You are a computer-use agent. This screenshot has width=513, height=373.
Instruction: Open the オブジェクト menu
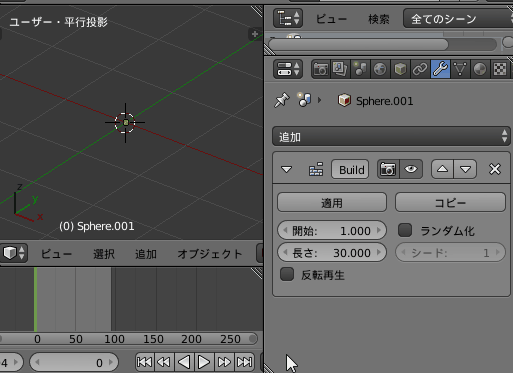coord(210,254)
